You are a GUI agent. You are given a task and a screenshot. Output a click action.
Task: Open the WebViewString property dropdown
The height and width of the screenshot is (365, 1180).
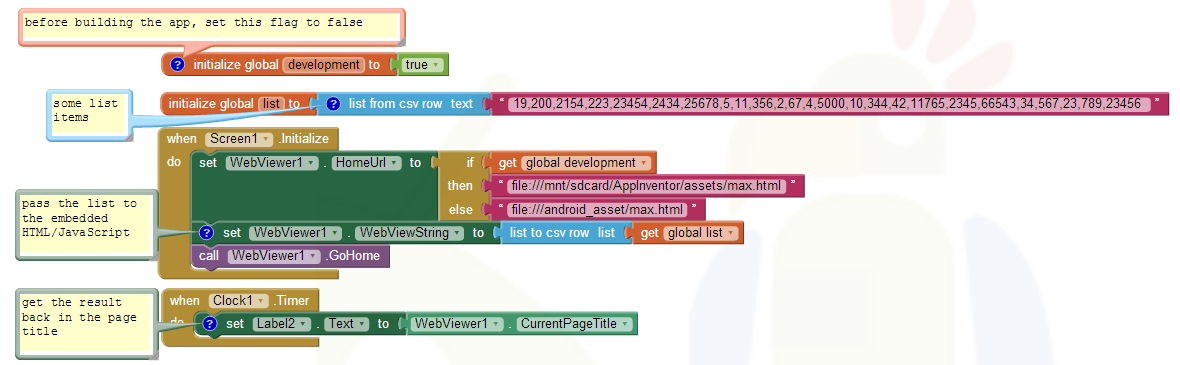point(409,233)
